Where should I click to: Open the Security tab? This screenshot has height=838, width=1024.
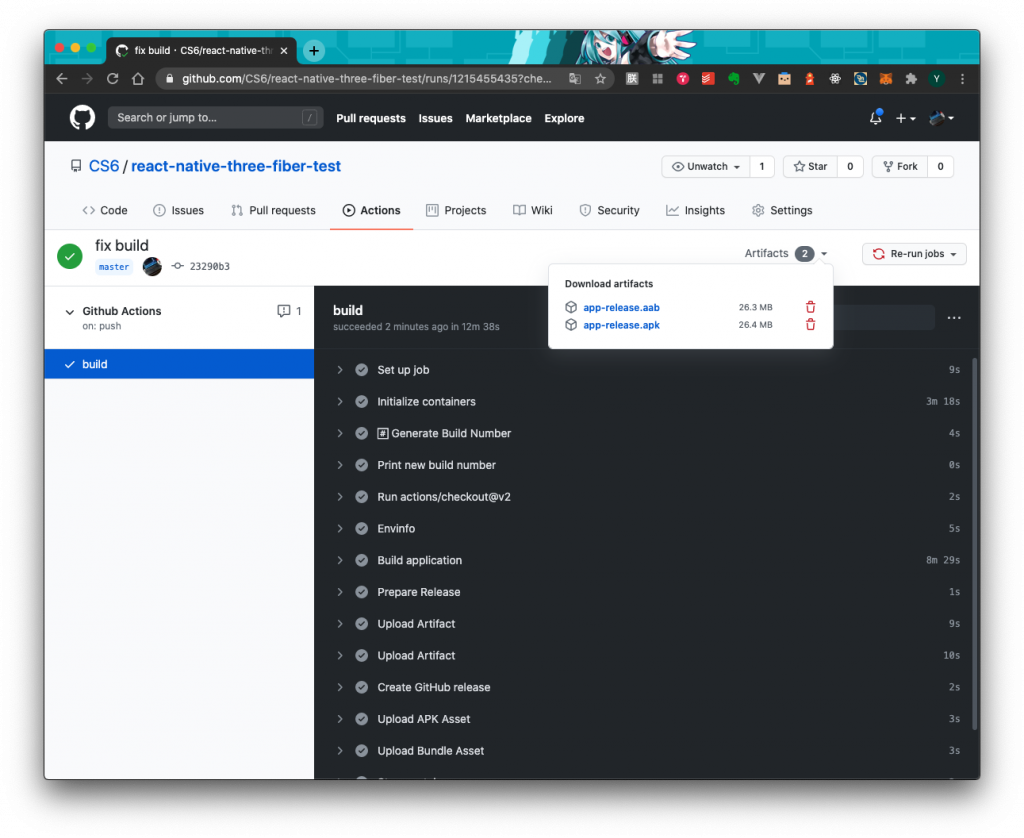coord(609,210)
